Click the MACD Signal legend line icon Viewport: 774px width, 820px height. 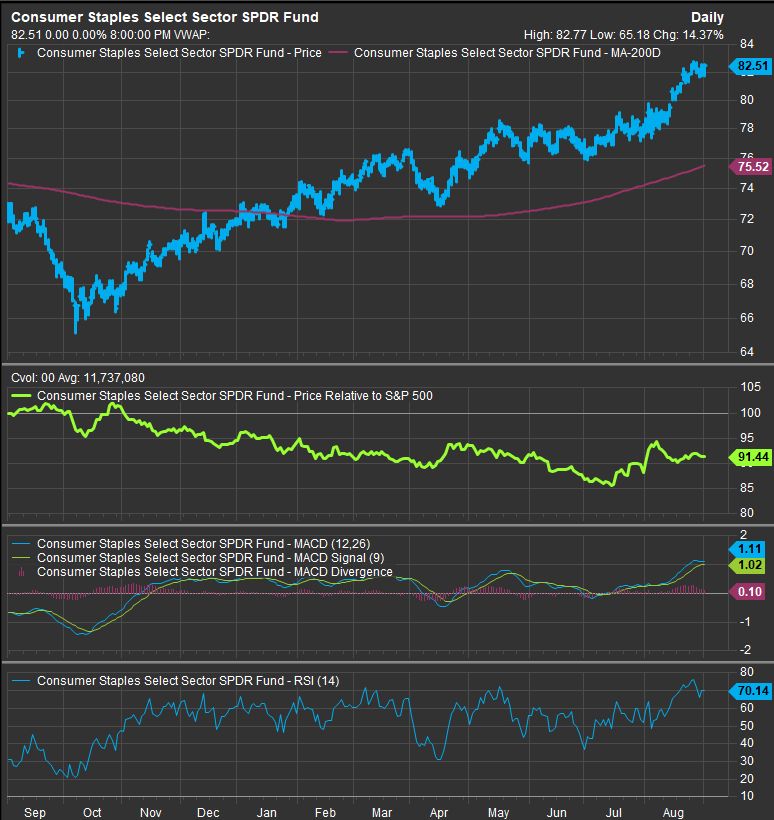pyautogui.click(x=21, y=558)
